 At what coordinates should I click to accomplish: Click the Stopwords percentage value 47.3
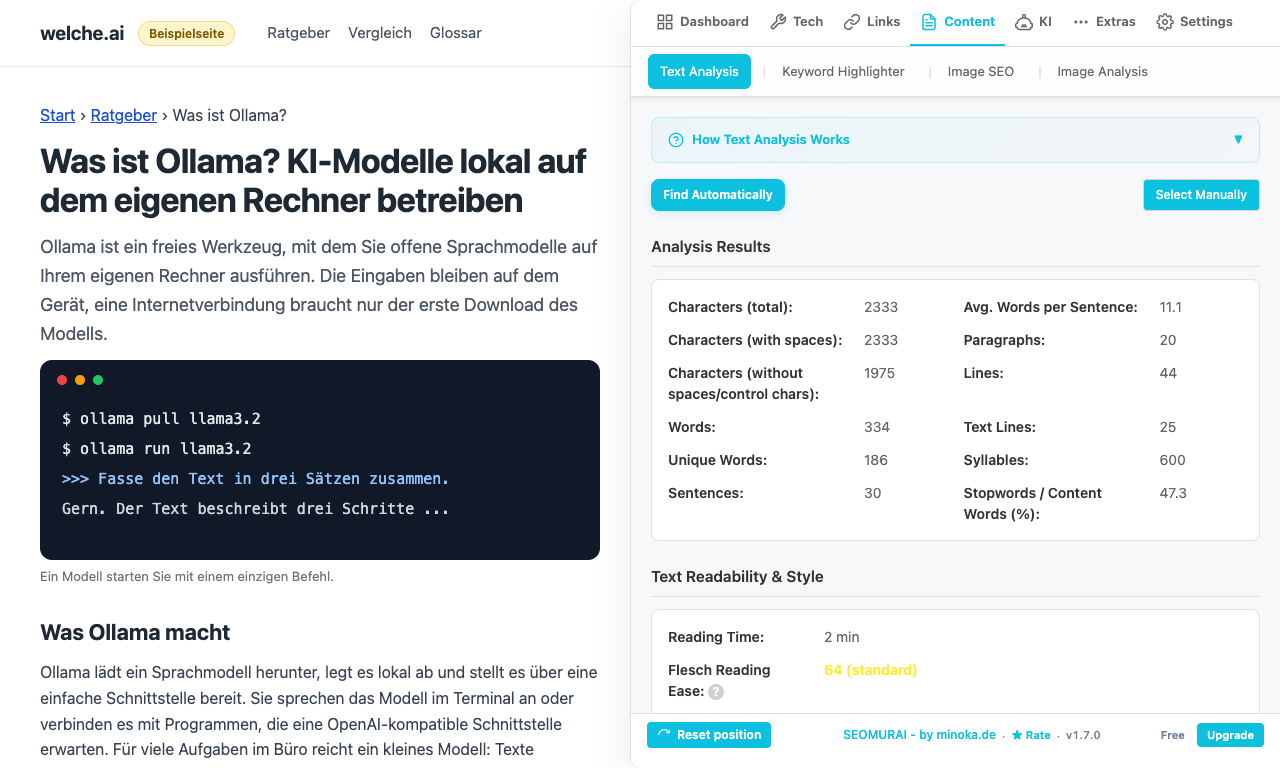pyautogui.click(x=1173, y=493)
